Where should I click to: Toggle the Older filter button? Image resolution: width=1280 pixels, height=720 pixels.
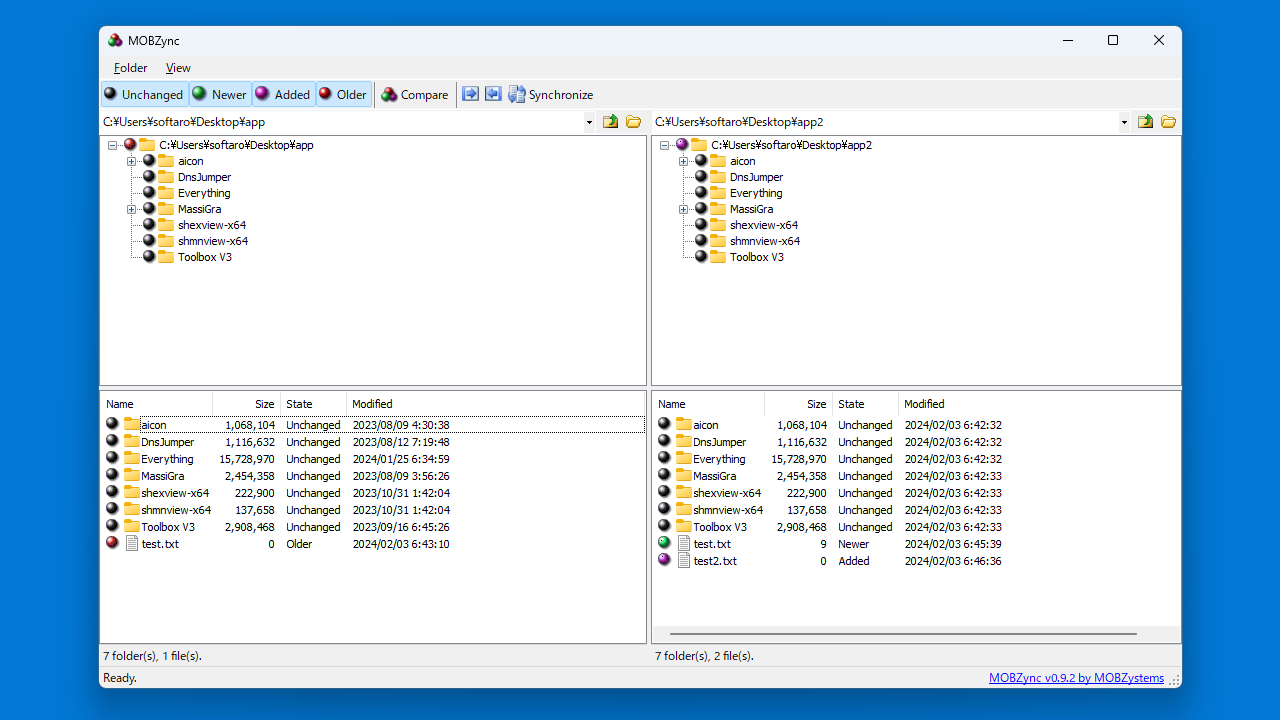pos(344,95)
